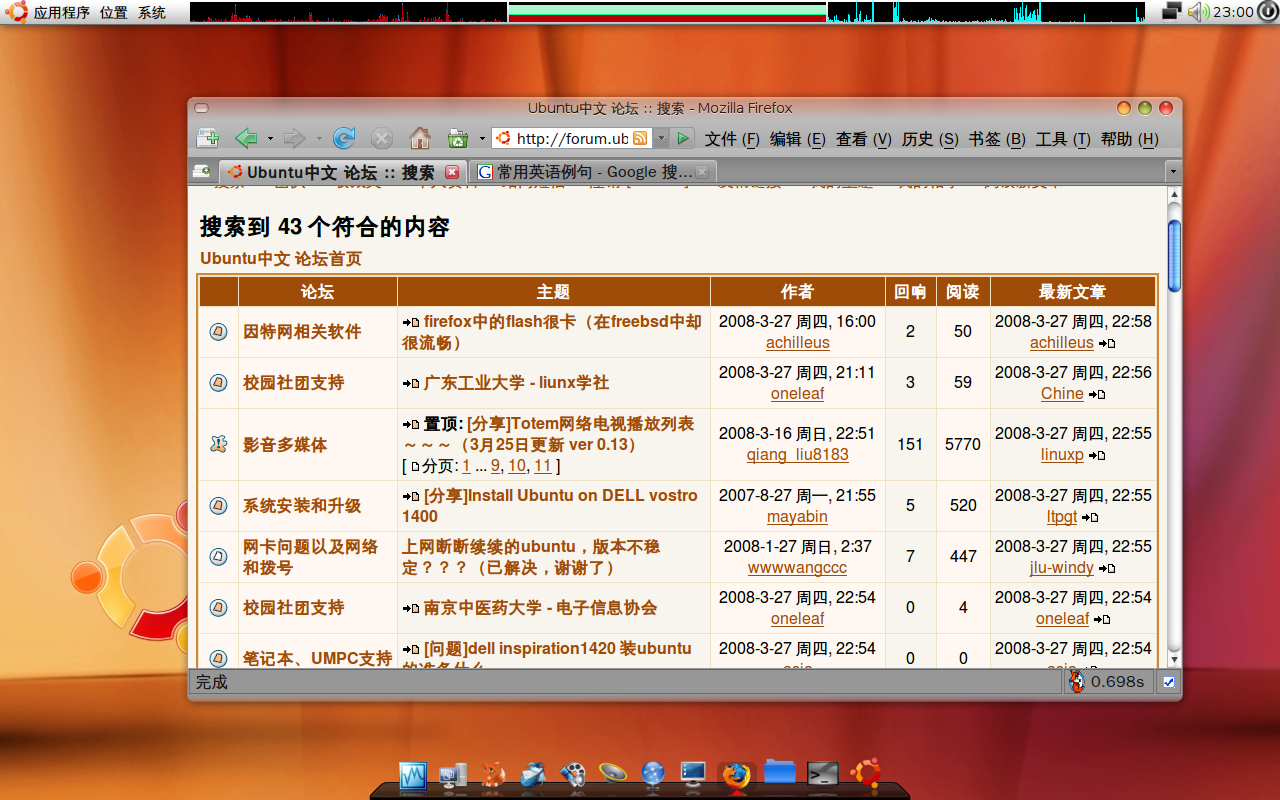Open the 帮助 (H) menu
This screenshot has height=800, width=1280.
coord(1129,139)
